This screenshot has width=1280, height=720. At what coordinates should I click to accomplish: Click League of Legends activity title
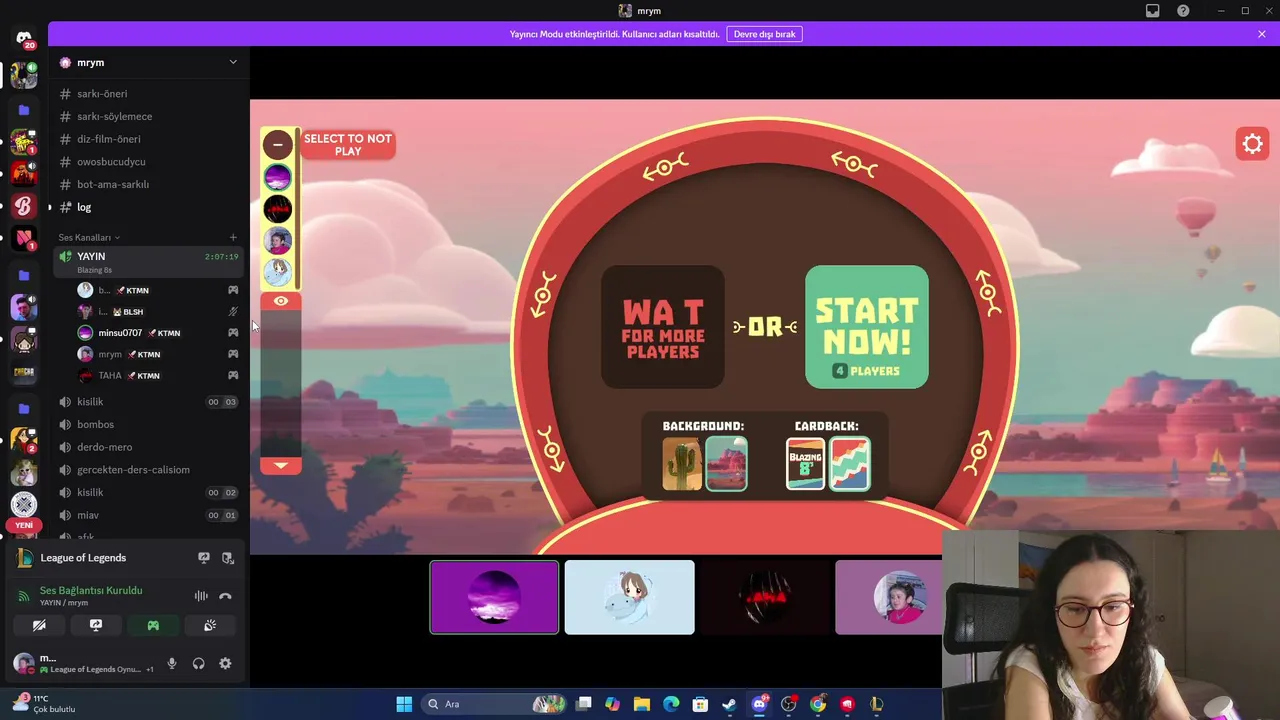point(83,558)
